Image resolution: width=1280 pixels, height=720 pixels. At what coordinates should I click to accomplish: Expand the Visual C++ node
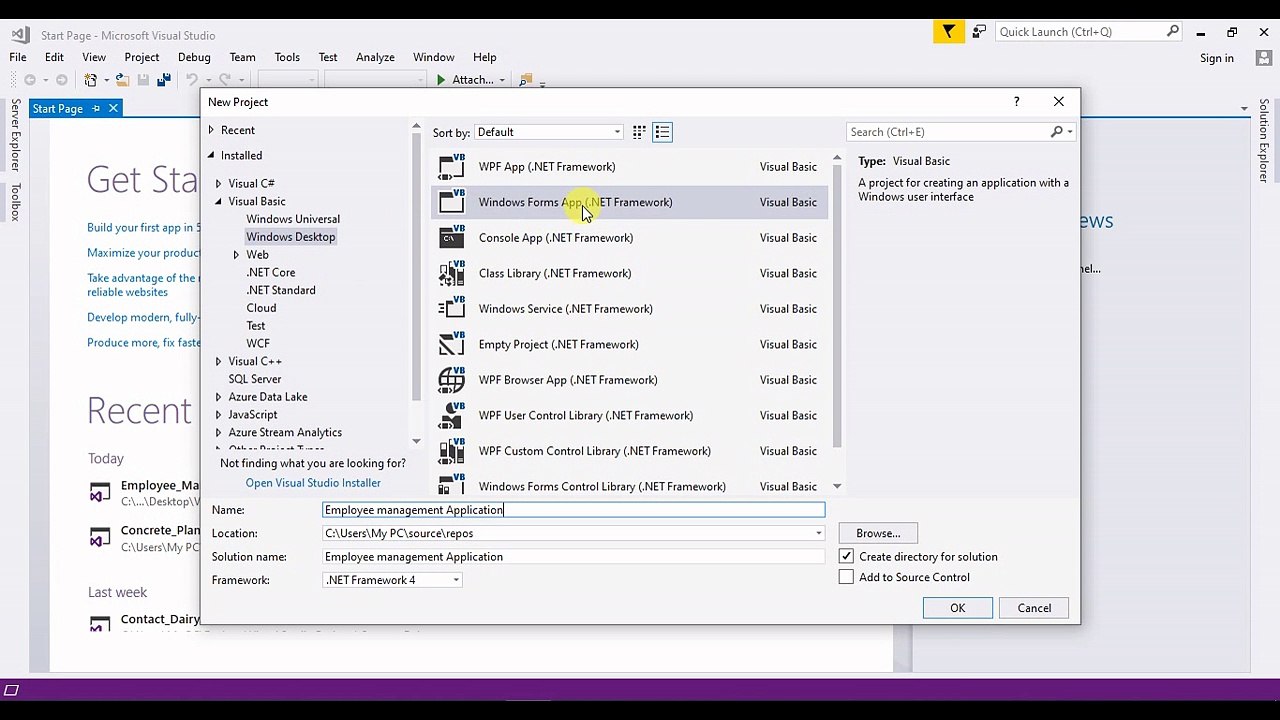tap(219, 361)
